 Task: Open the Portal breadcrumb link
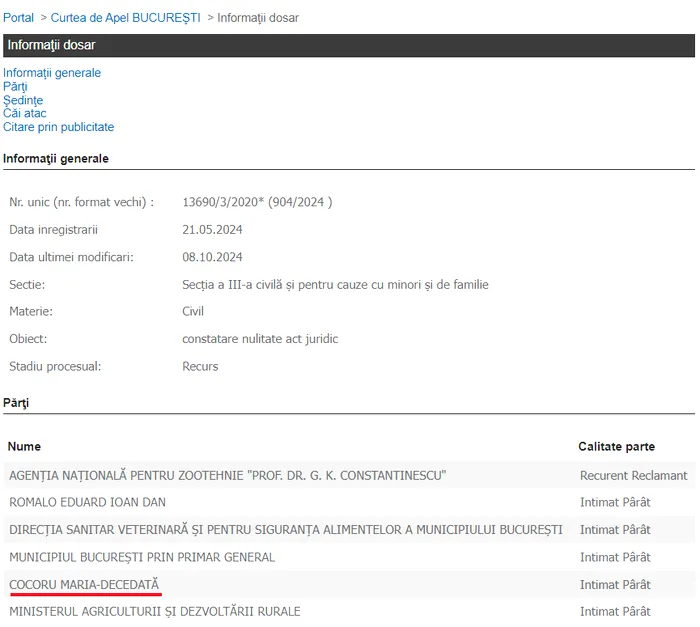coord(18,18)
